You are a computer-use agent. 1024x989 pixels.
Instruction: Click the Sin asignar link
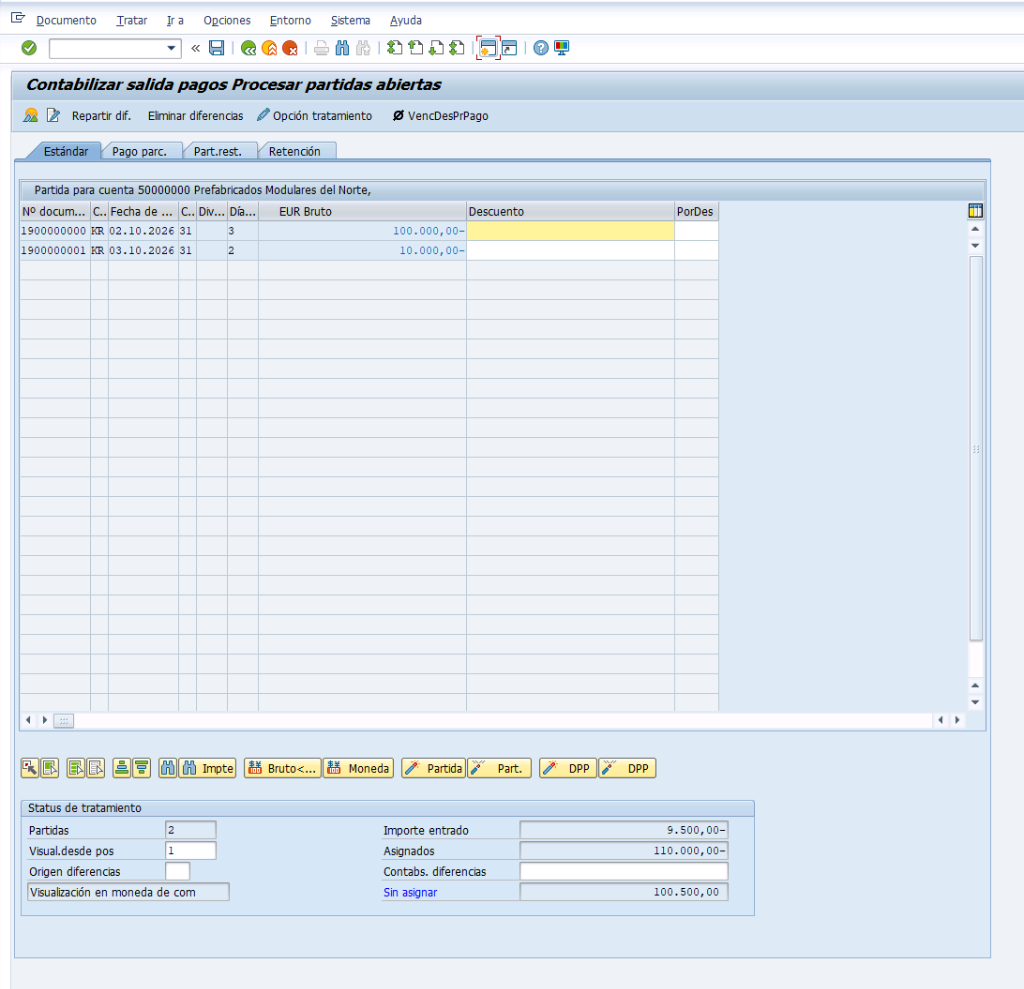point(410,892)
